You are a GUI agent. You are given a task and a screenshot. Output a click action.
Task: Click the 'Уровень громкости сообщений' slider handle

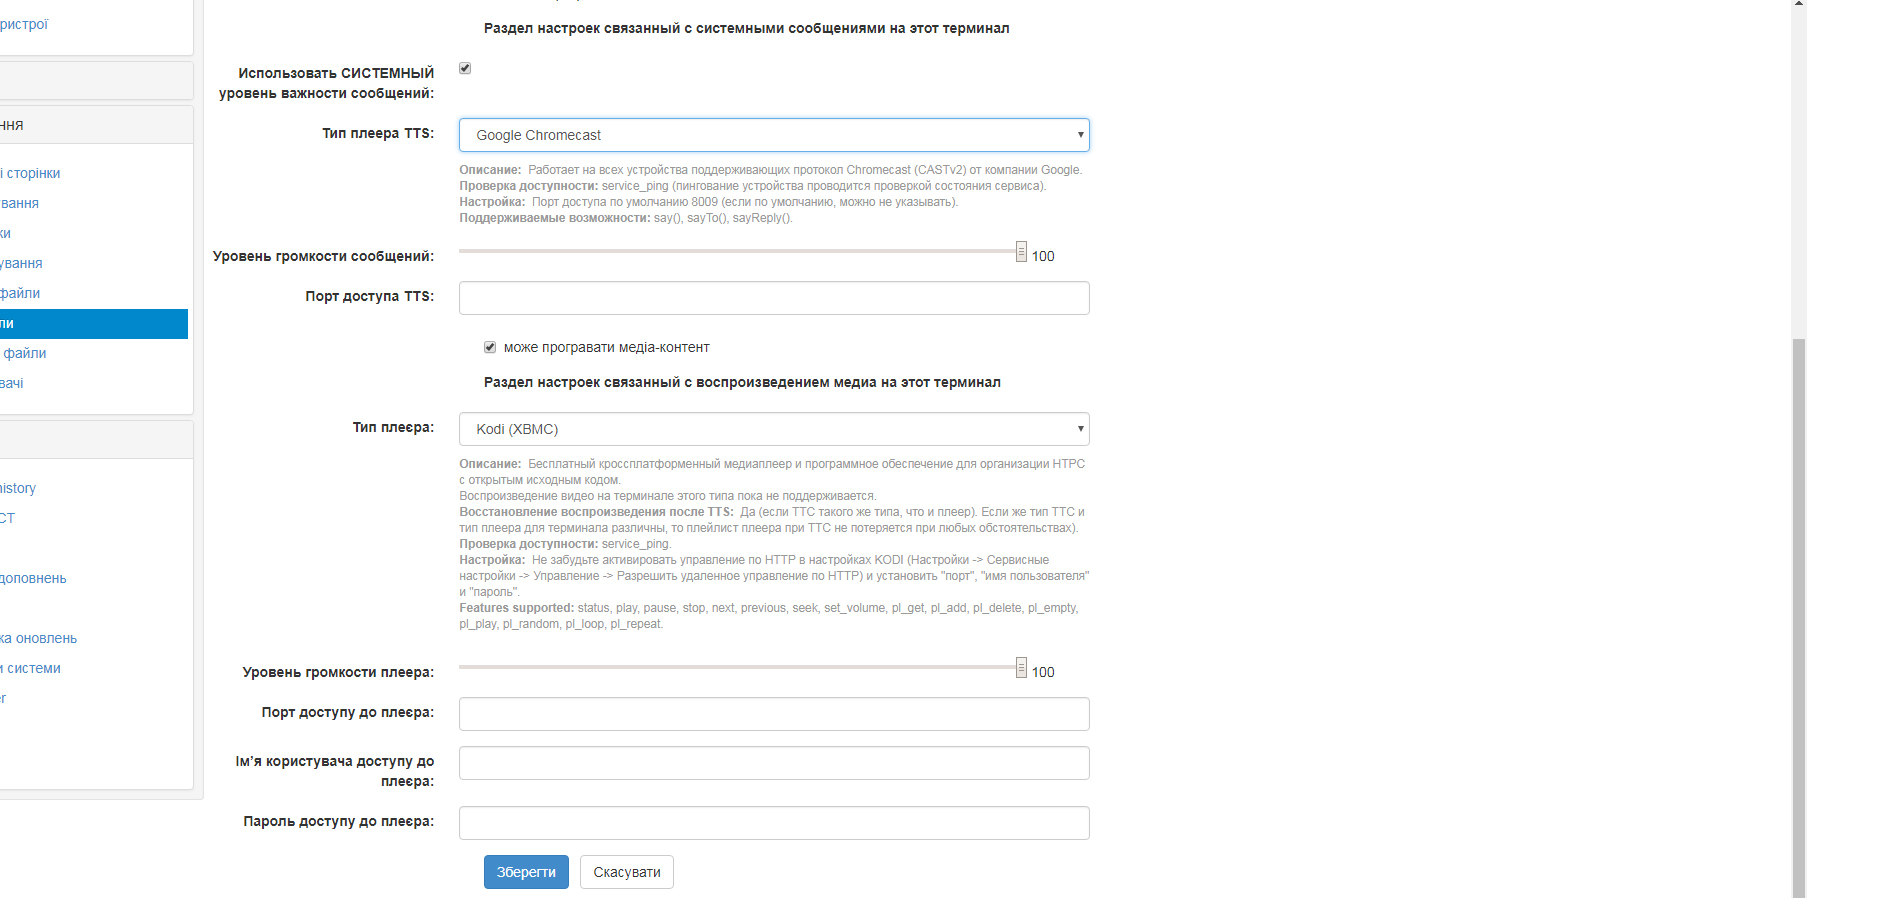[1021, 252]
